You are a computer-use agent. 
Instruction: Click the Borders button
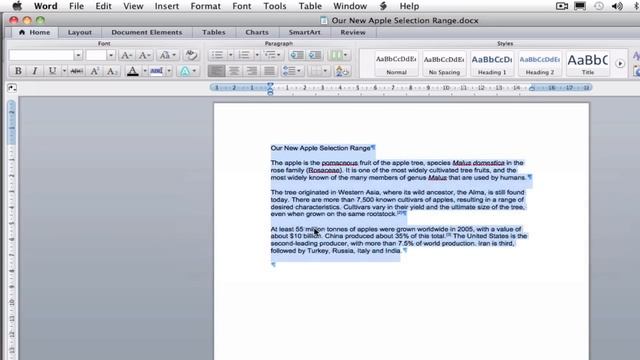(315, 71)
